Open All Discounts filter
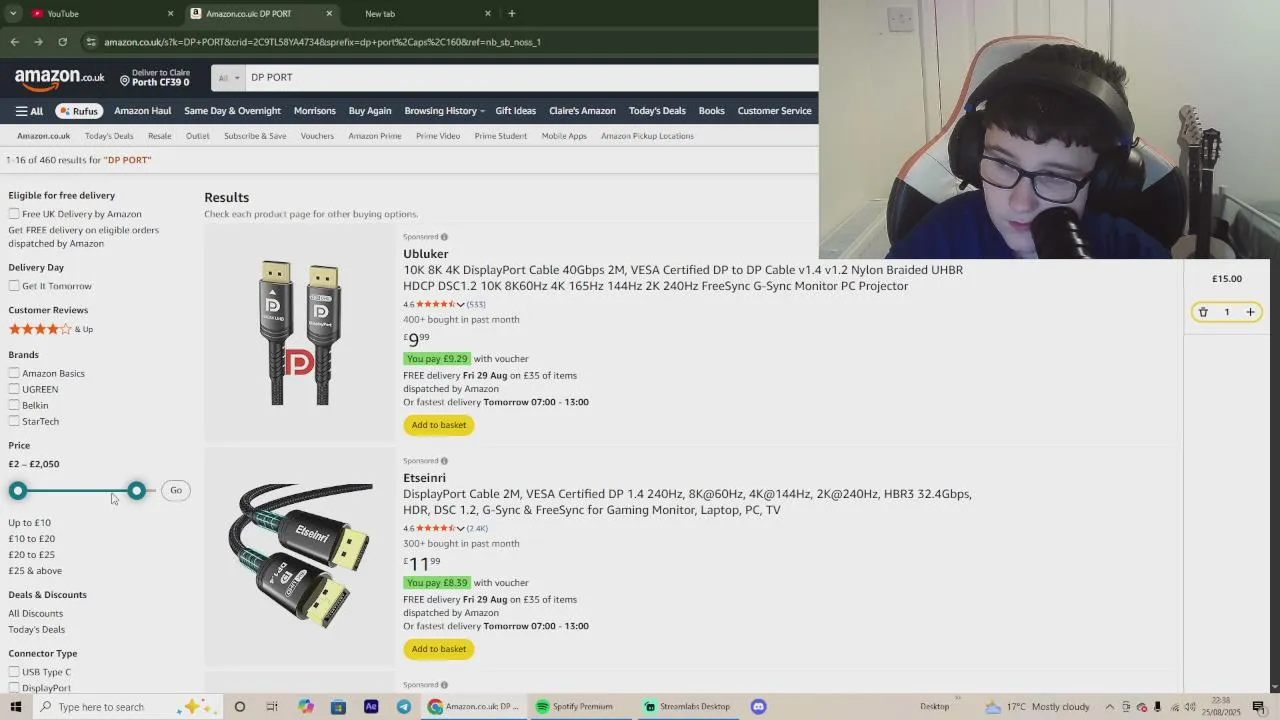1280x720 pixels. click(x=36, y=614)
